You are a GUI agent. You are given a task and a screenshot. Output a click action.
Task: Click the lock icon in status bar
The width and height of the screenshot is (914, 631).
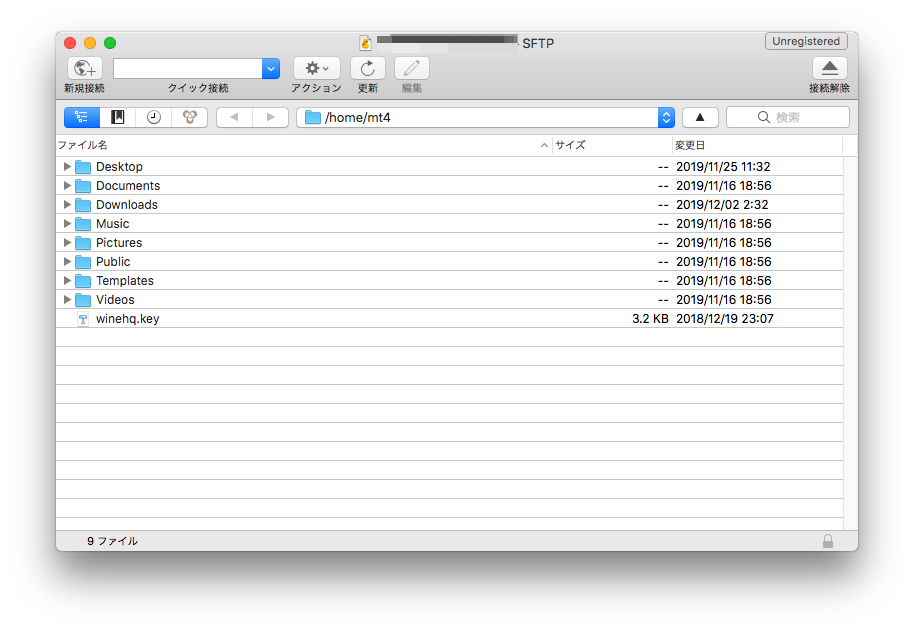pos(828,541)
